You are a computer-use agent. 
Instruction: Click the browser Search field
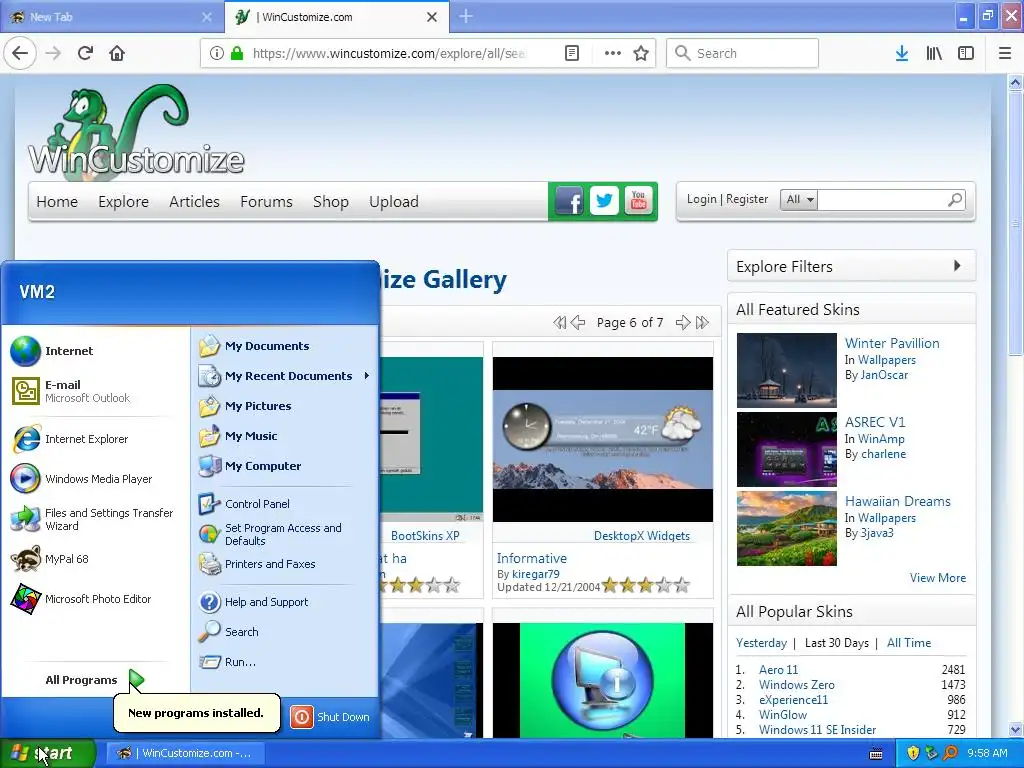(743, 54)
